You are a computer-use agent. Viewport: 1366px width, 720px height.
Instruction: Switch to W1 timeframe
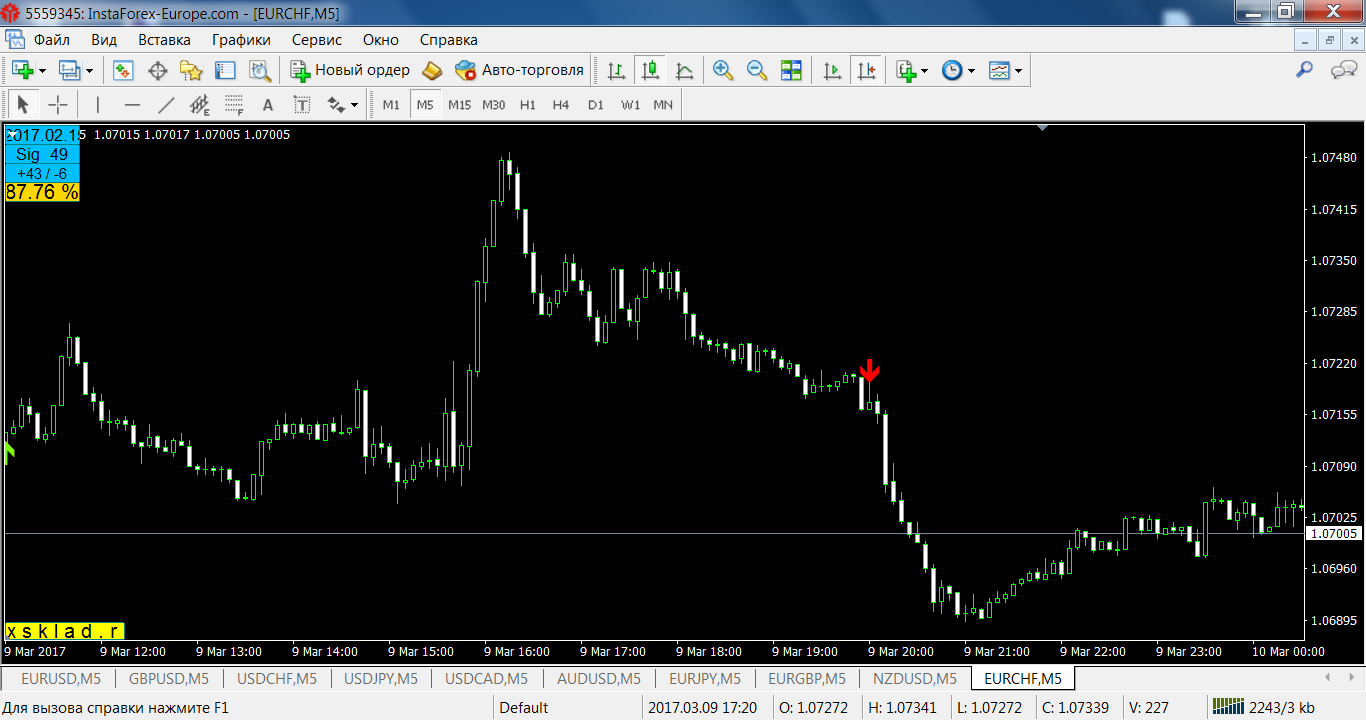pos(630,104)
